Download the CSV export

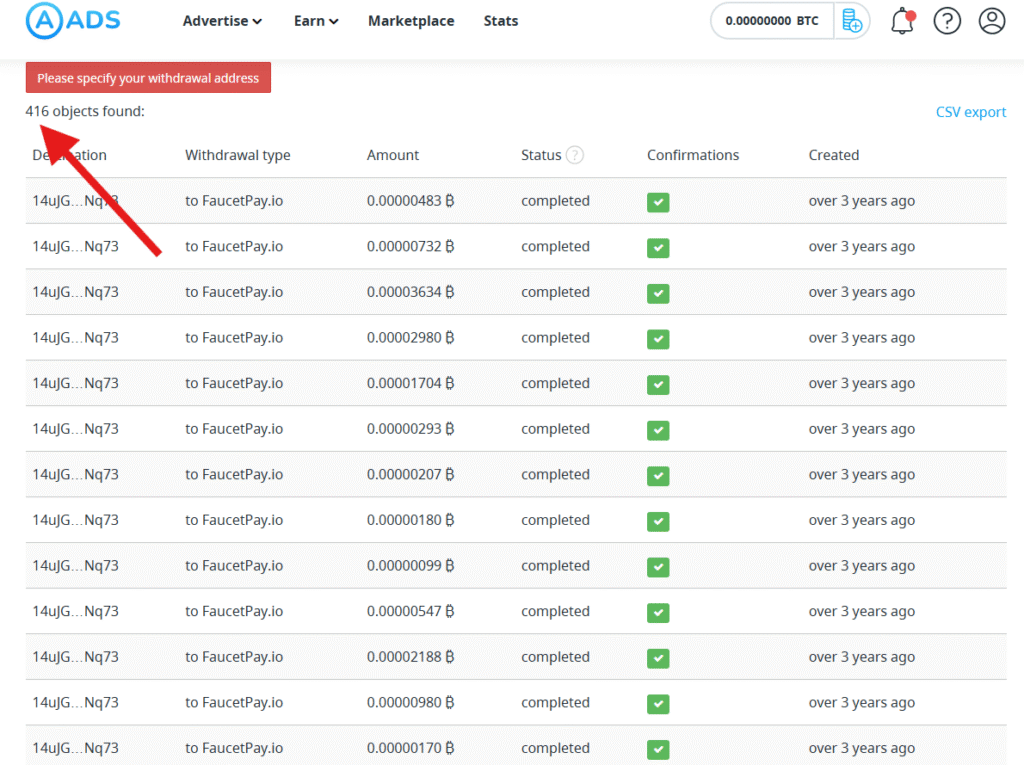click(970, 112)
